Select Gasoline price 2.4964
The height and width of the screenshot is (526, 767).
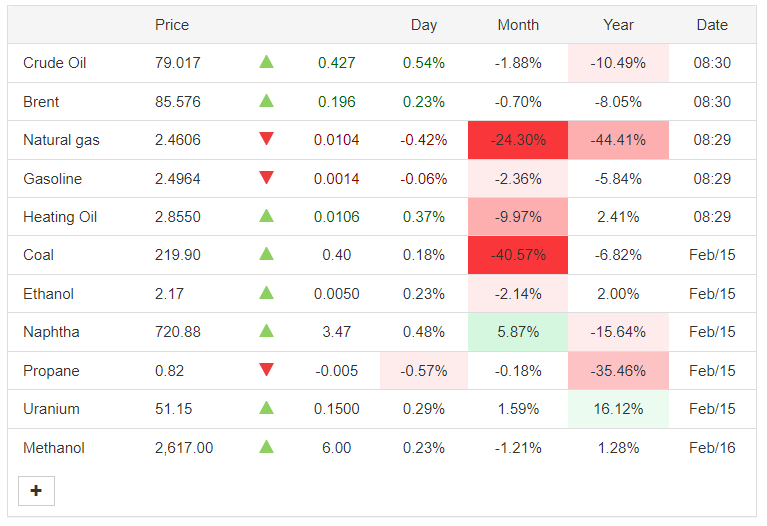point(178,179)
